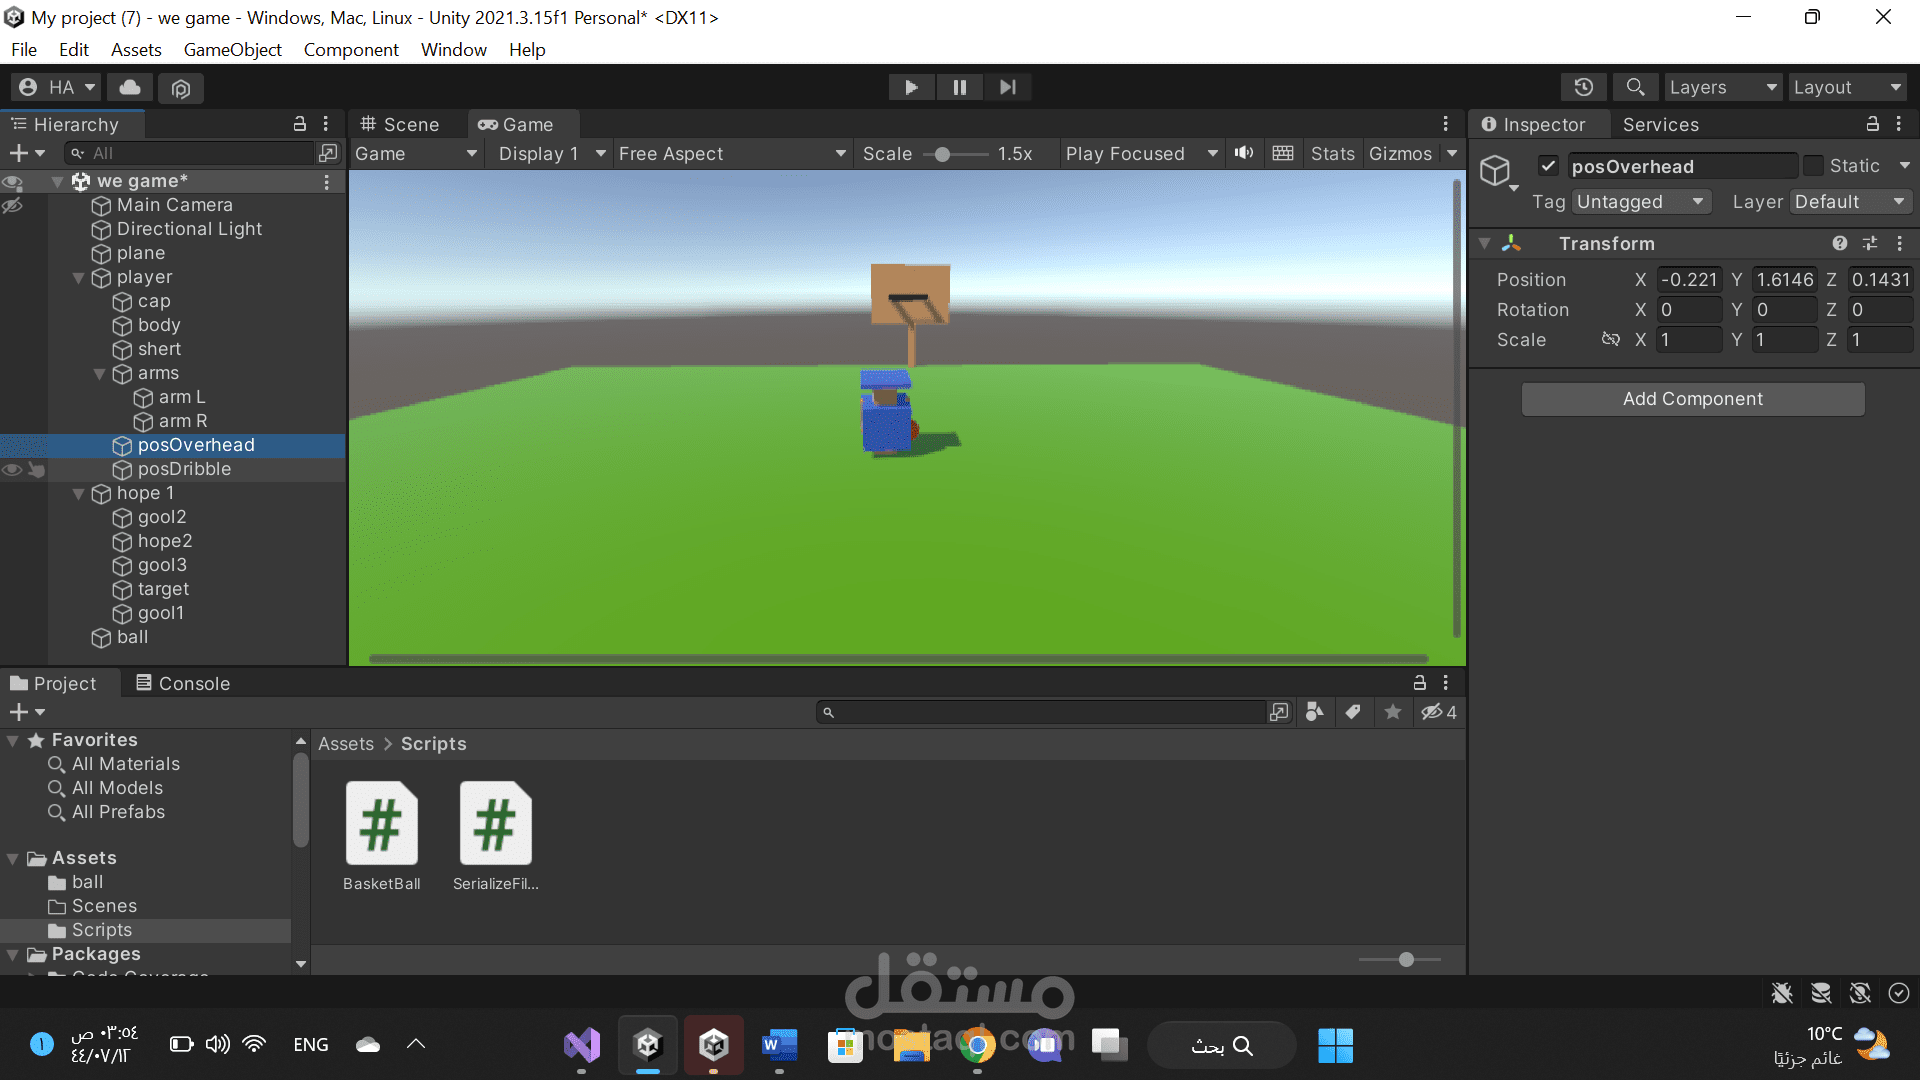Open Hierarchy search window icon
This screenshot has width=1920, height=1080.
coord(328,153)
